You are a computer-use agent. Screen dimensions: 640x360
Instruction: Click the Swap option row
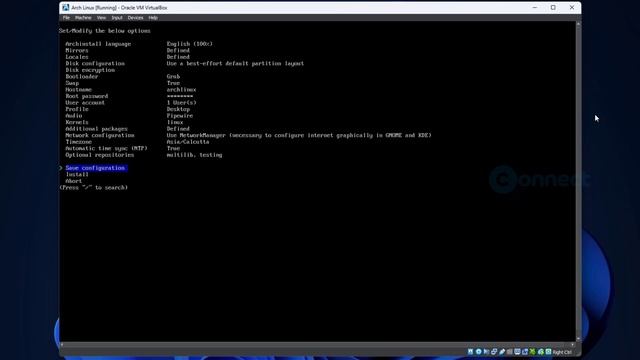click(122, 83)
